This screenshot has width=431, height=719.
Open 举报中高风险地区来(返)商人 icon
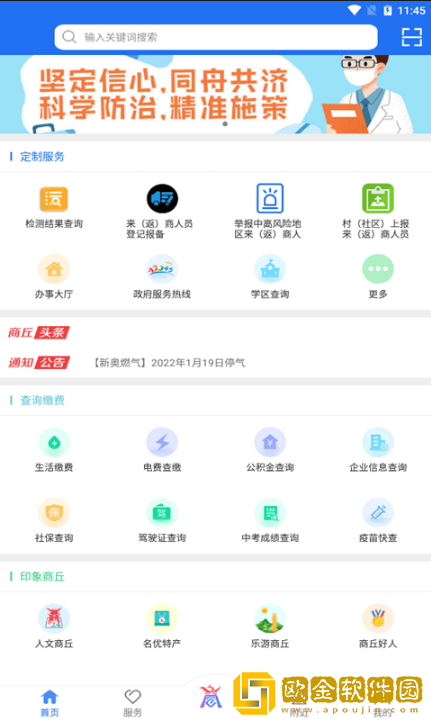(270, 198)
